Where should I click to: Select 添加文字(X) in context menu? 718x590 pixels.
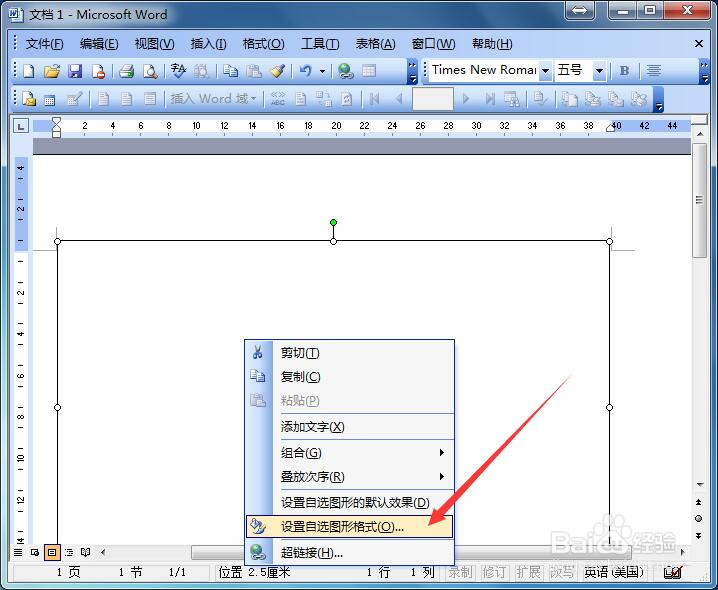point(350,427)
